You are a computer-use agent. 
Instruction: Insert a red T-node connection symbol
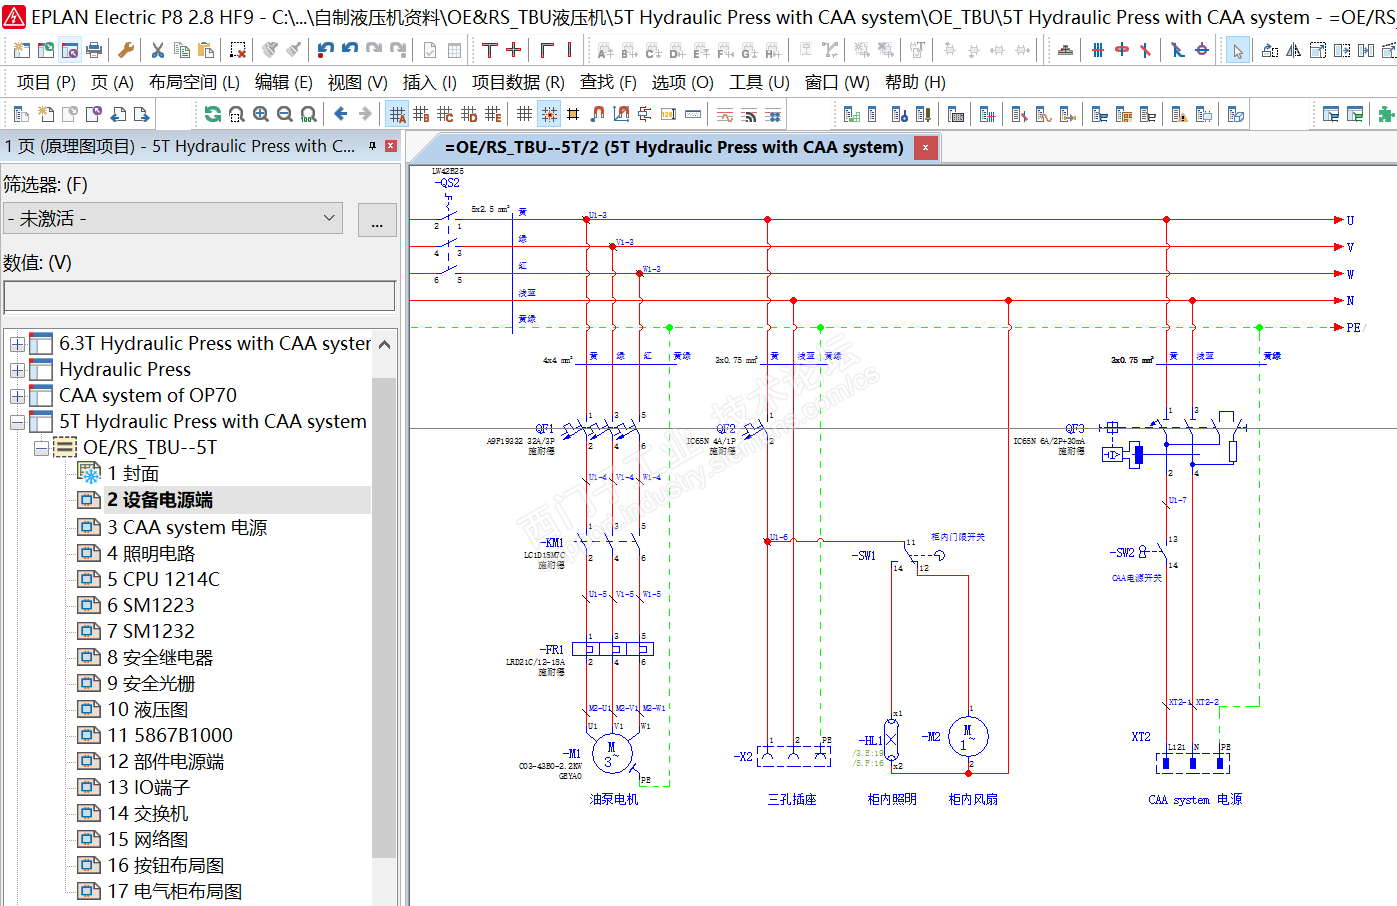490,50
